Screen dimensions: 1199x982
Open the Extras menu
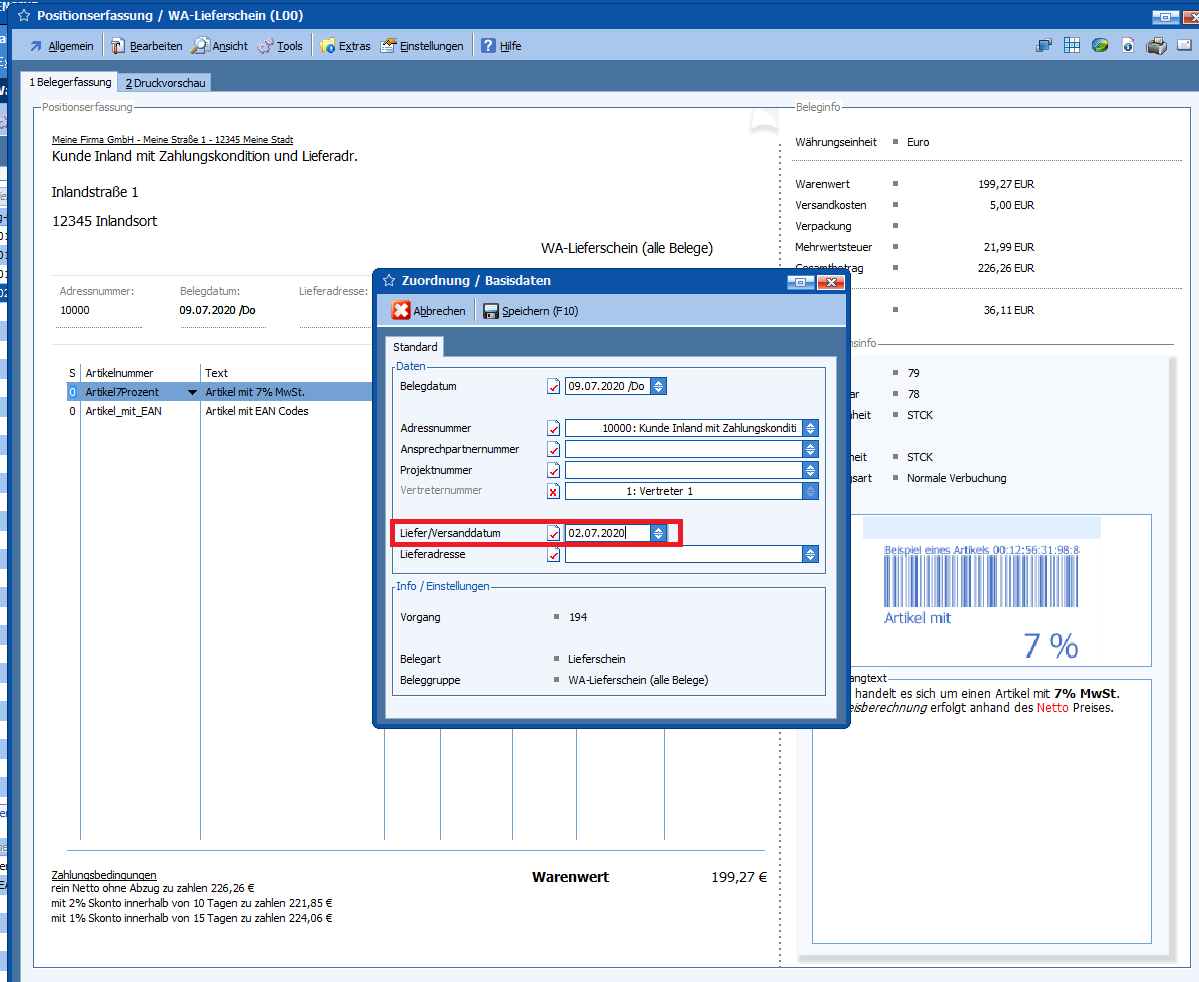pyautogui.click(x=345, y=46)
